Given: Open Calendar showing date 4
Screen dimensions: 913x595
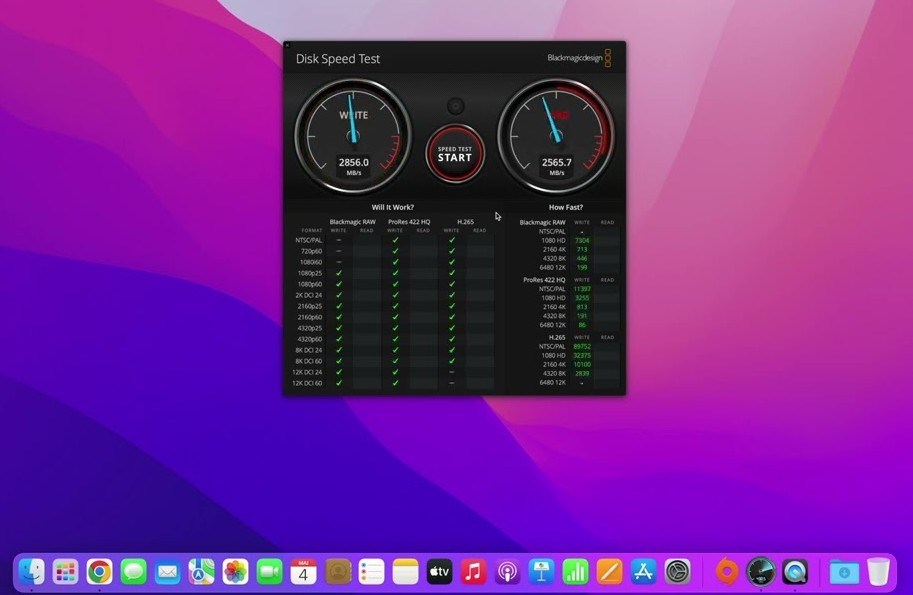Looking at the screenshot, I should 303,572.
